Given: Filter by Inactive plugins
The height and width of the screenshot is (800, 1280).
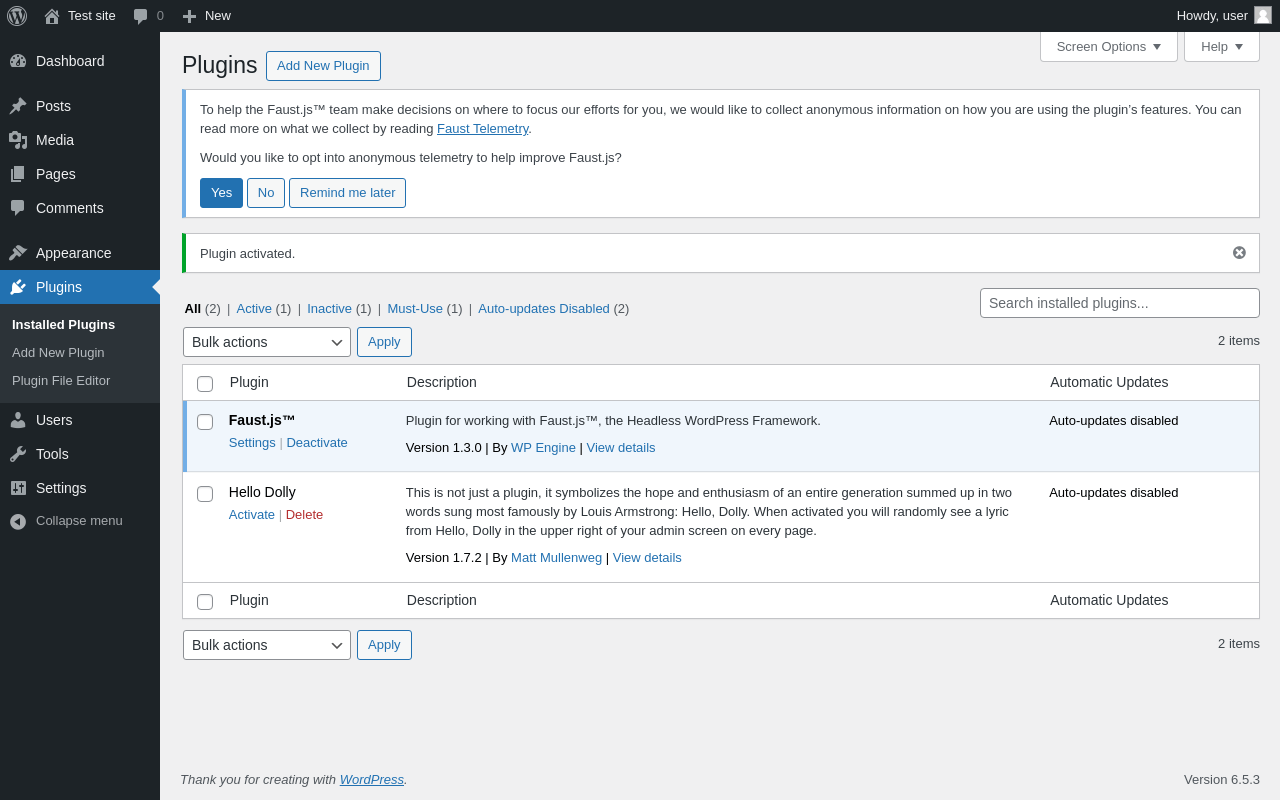Looking at the screenshot, I should (x=340, y=309).
